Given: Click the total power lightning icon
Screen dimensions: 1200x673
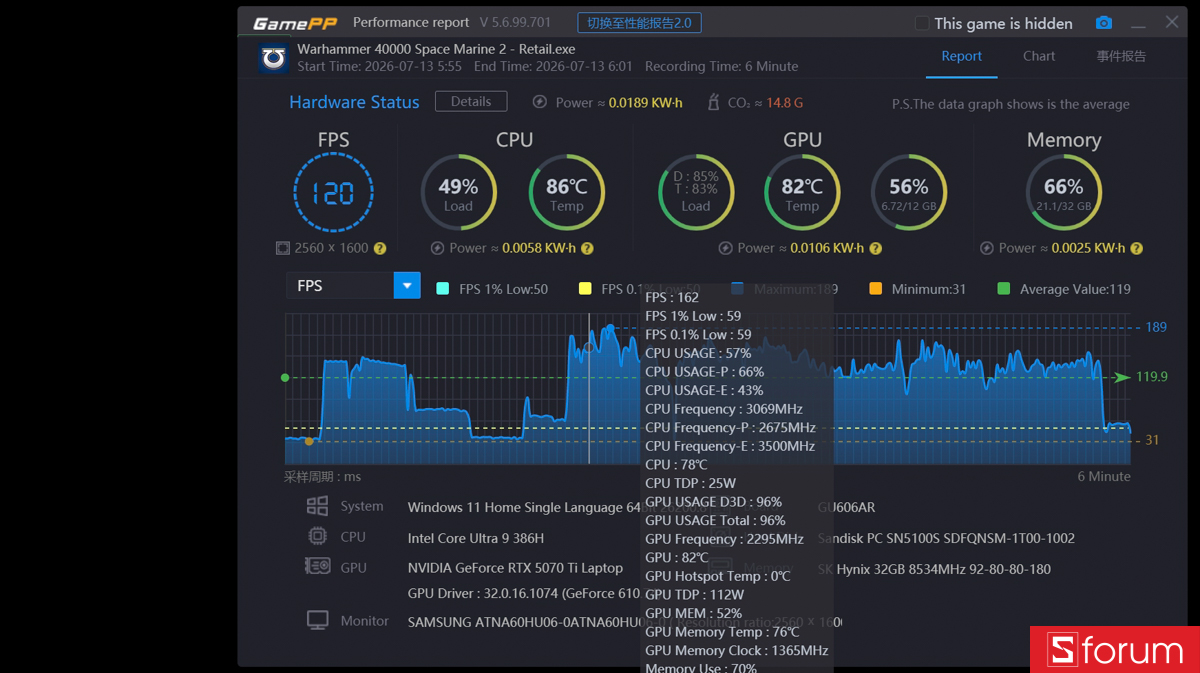Looking at the screenshot, I should 540,102.
